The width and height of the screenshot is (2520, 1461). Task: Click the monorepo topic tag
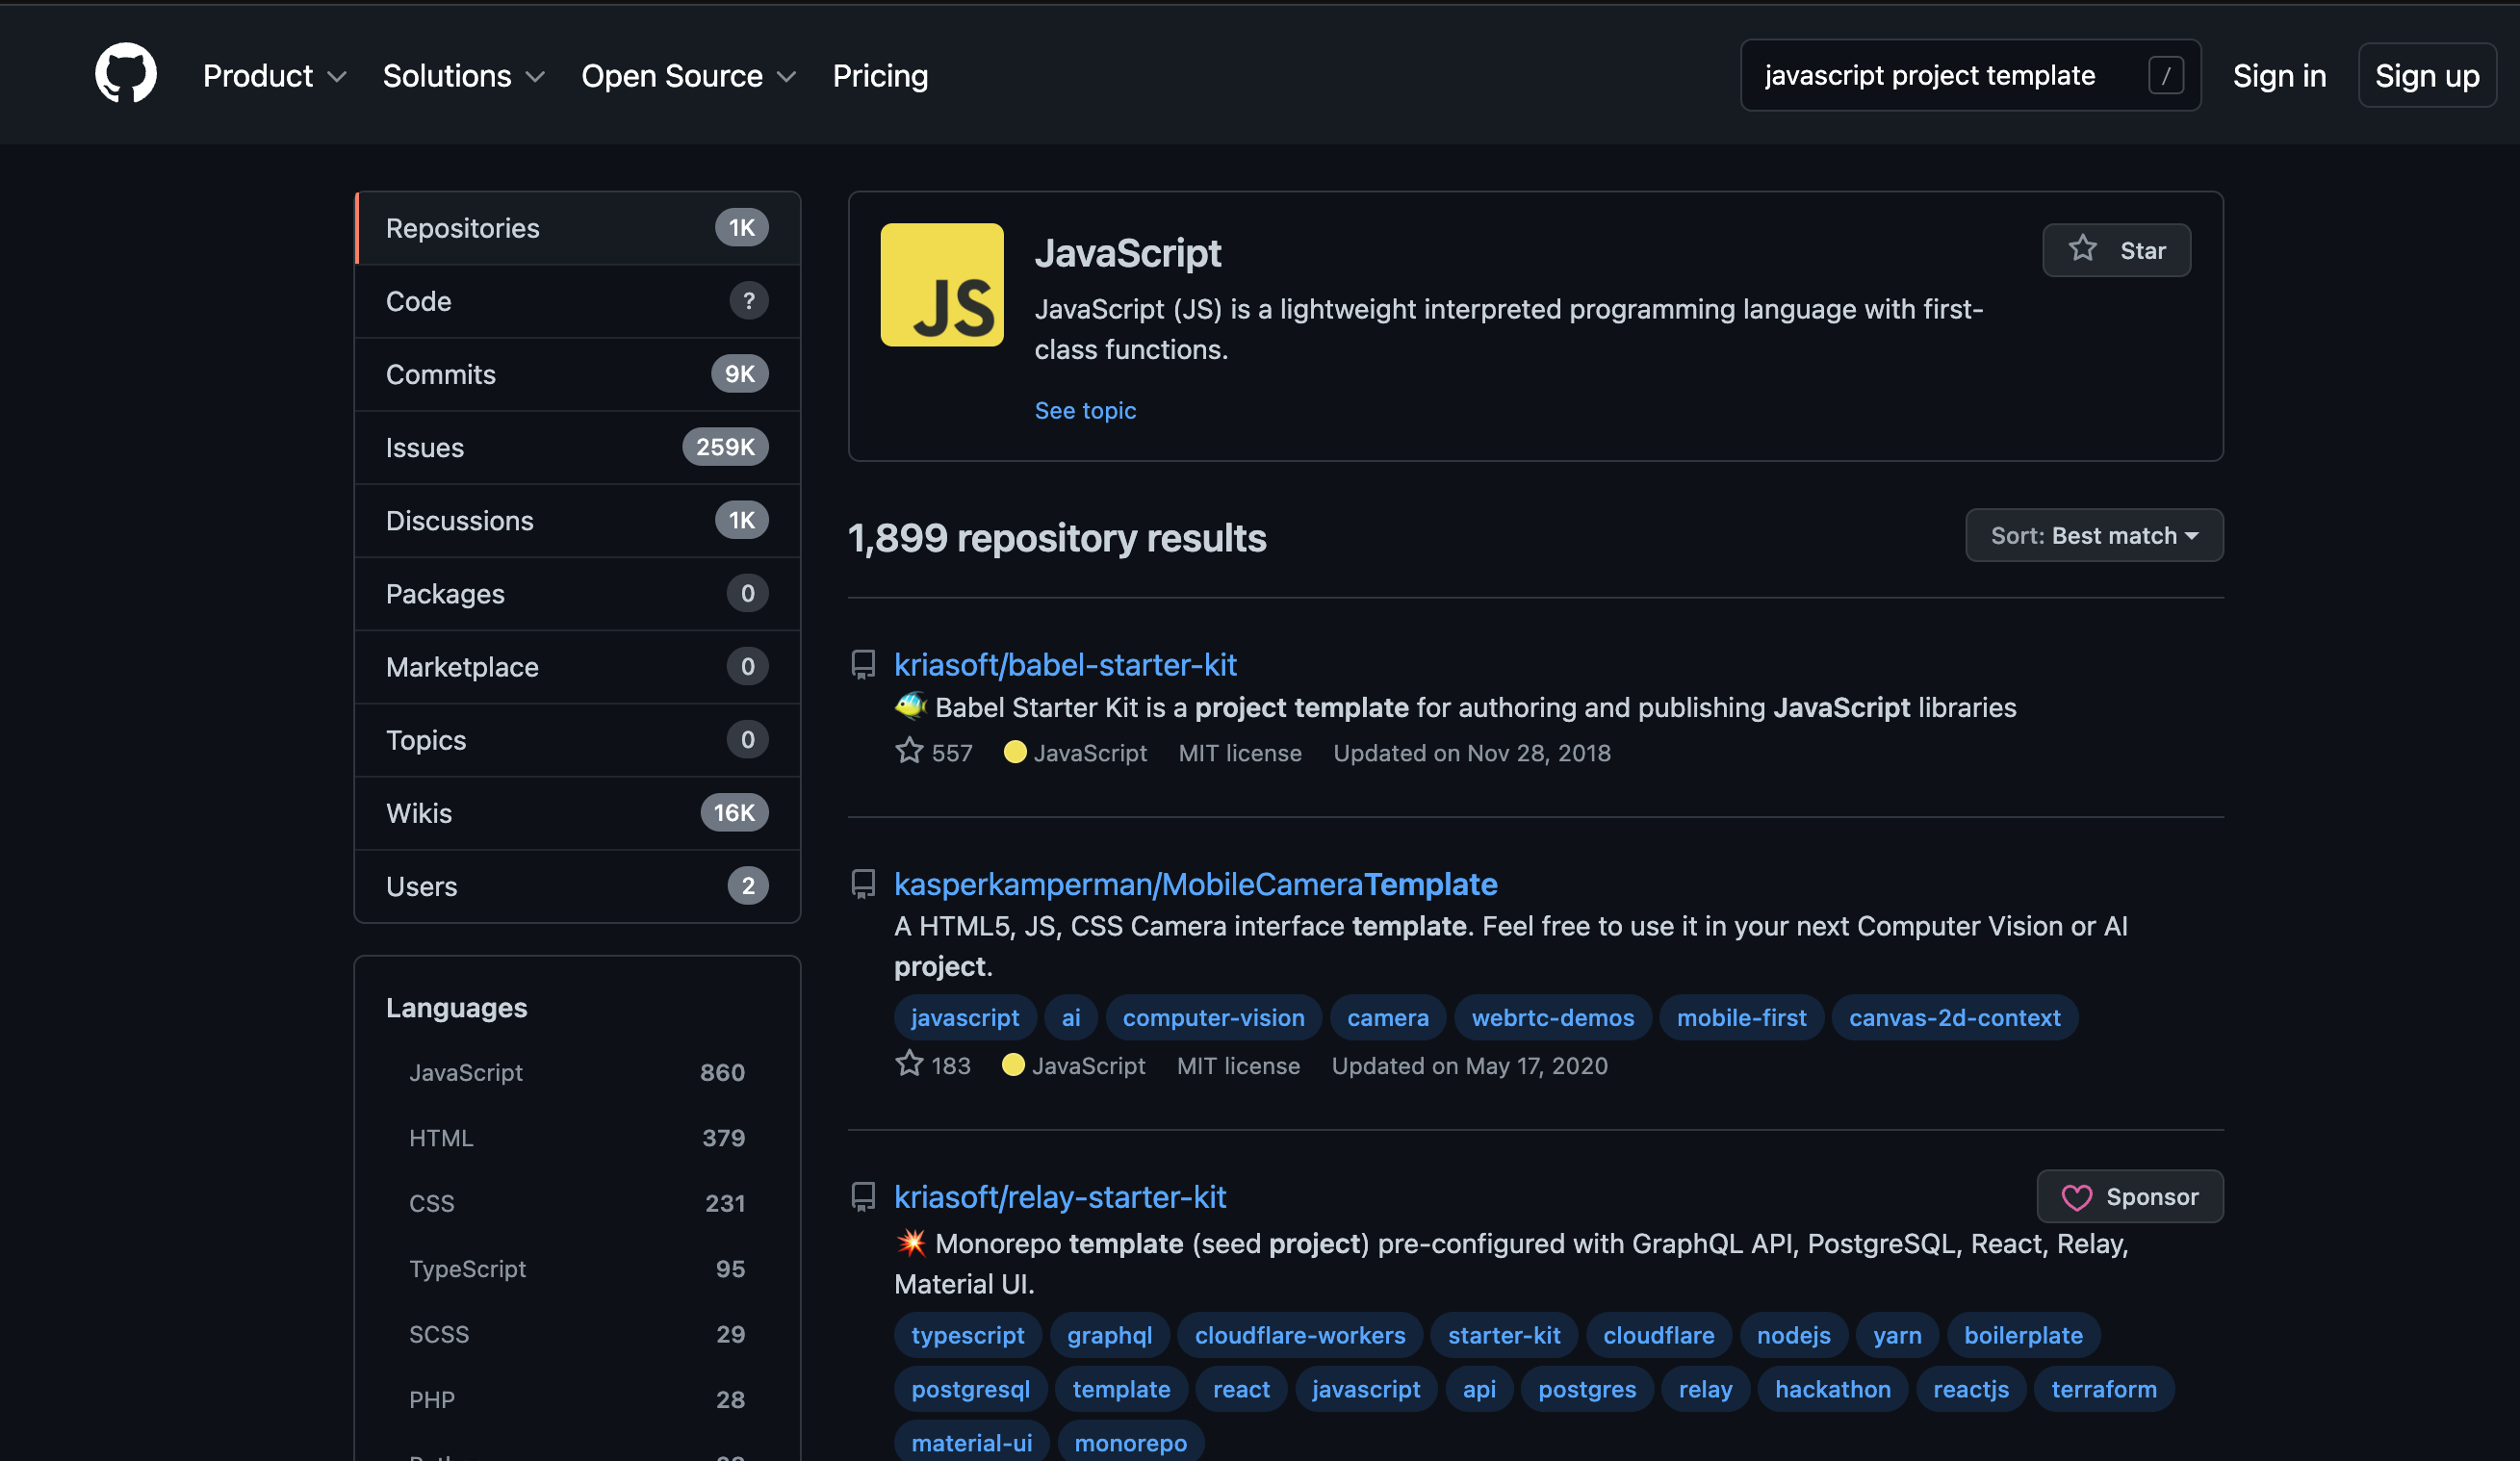[x=1130, y=1443]
